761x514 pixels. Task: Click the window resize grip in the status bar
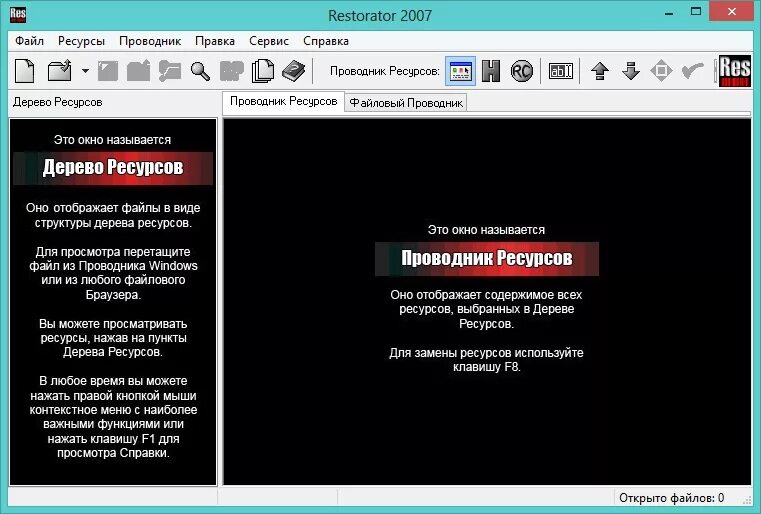[x=746, y=500]
